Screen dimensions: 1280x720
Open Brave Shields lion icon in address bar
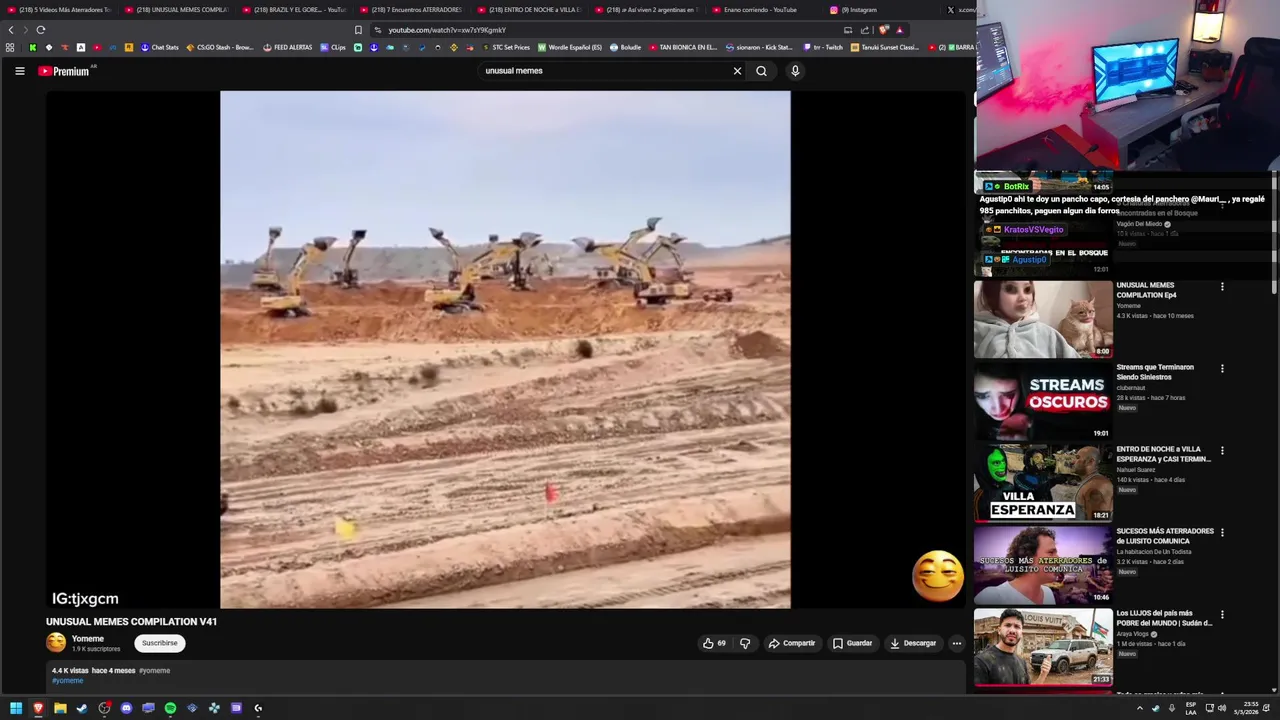tap(883, 30)
